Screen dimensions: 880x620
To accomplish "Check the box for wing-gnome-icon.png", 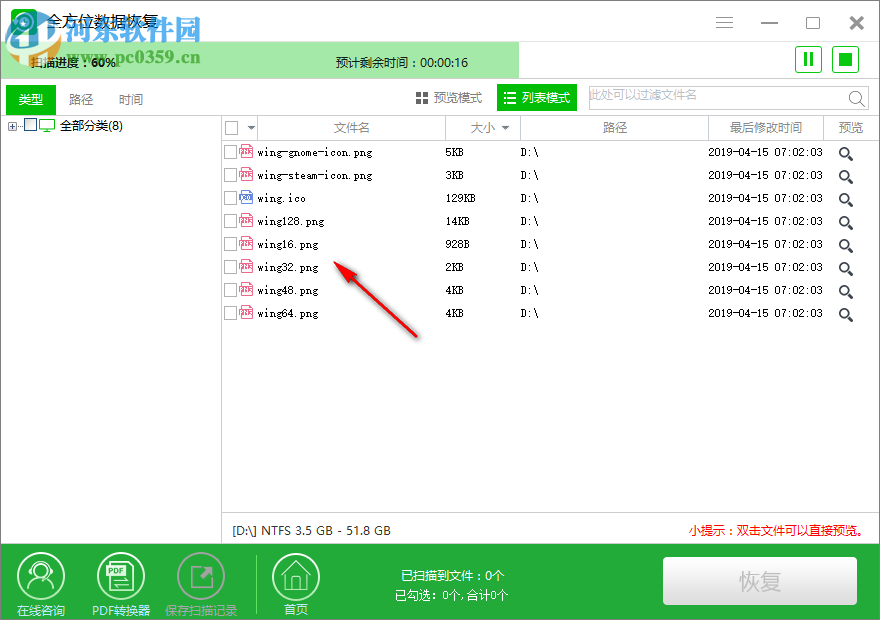I will point(230,152).
